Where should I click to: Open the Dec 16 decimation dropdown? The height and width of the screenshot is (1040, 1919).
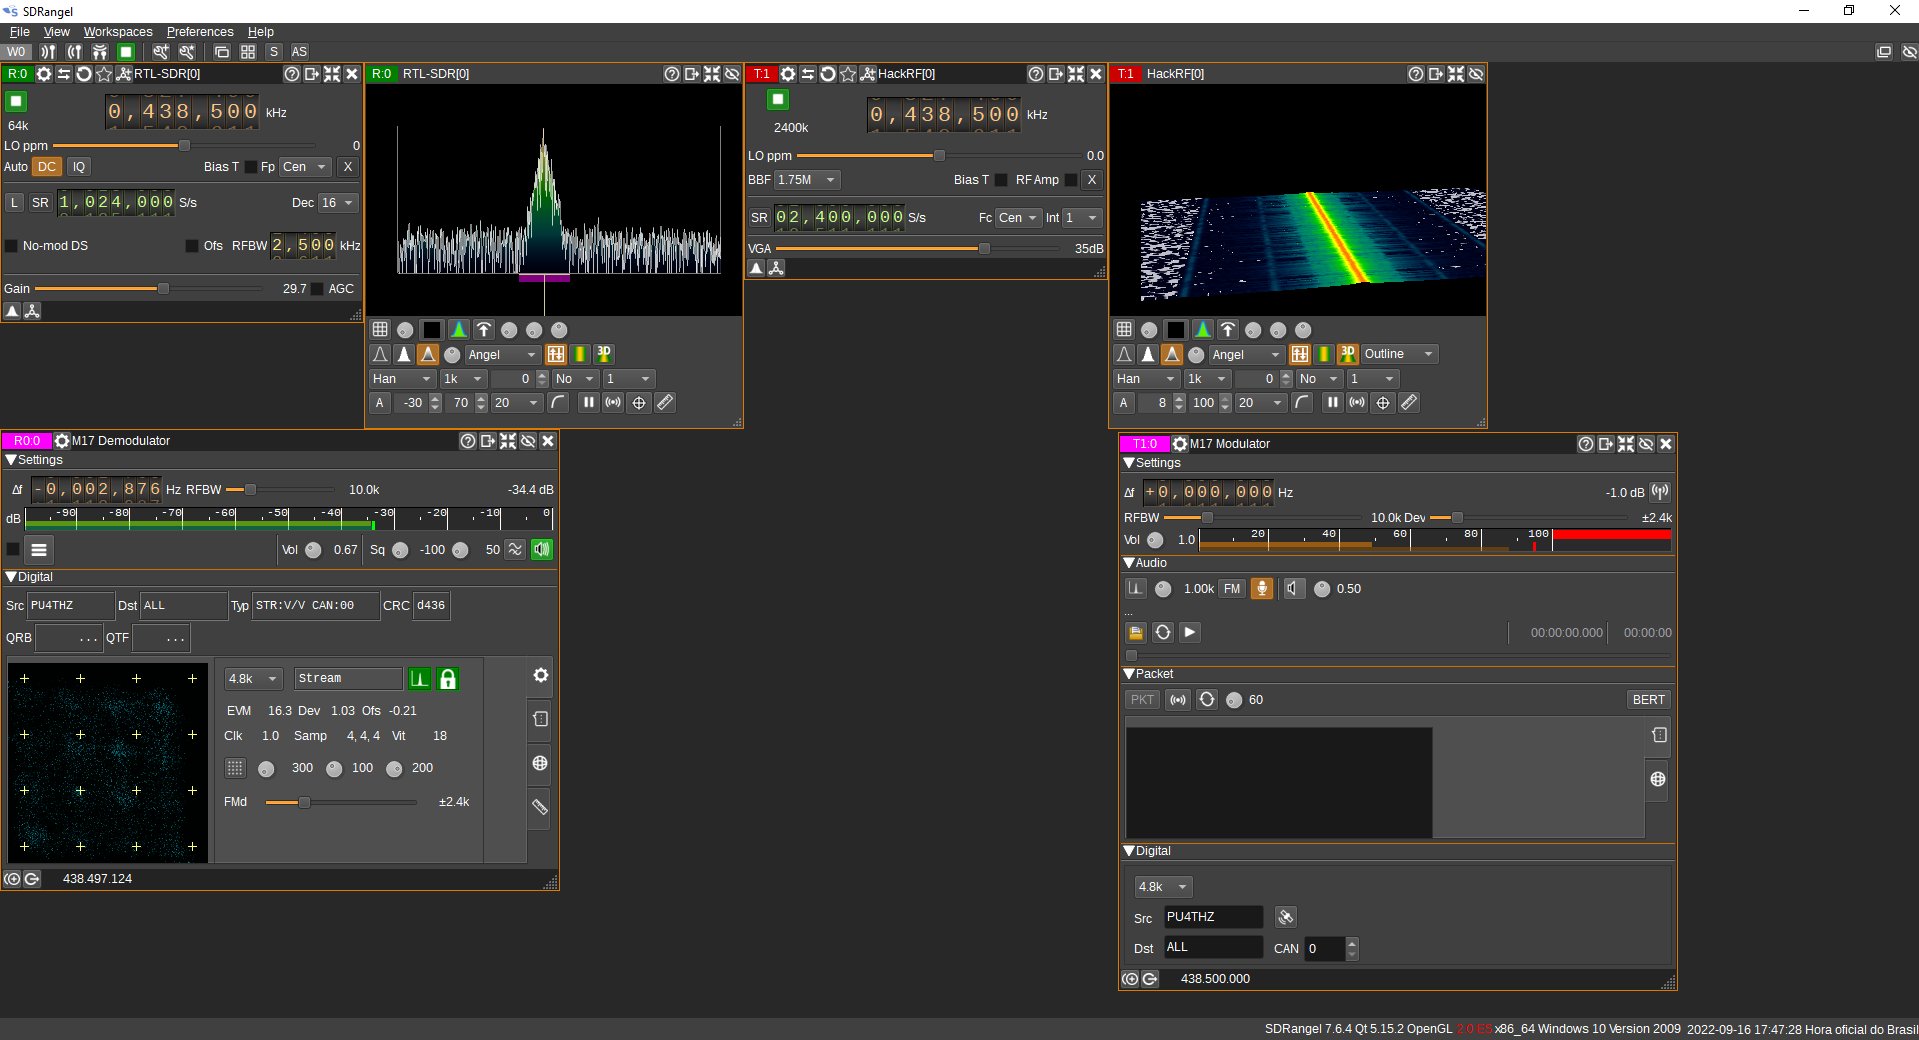(x=337, y=203)
